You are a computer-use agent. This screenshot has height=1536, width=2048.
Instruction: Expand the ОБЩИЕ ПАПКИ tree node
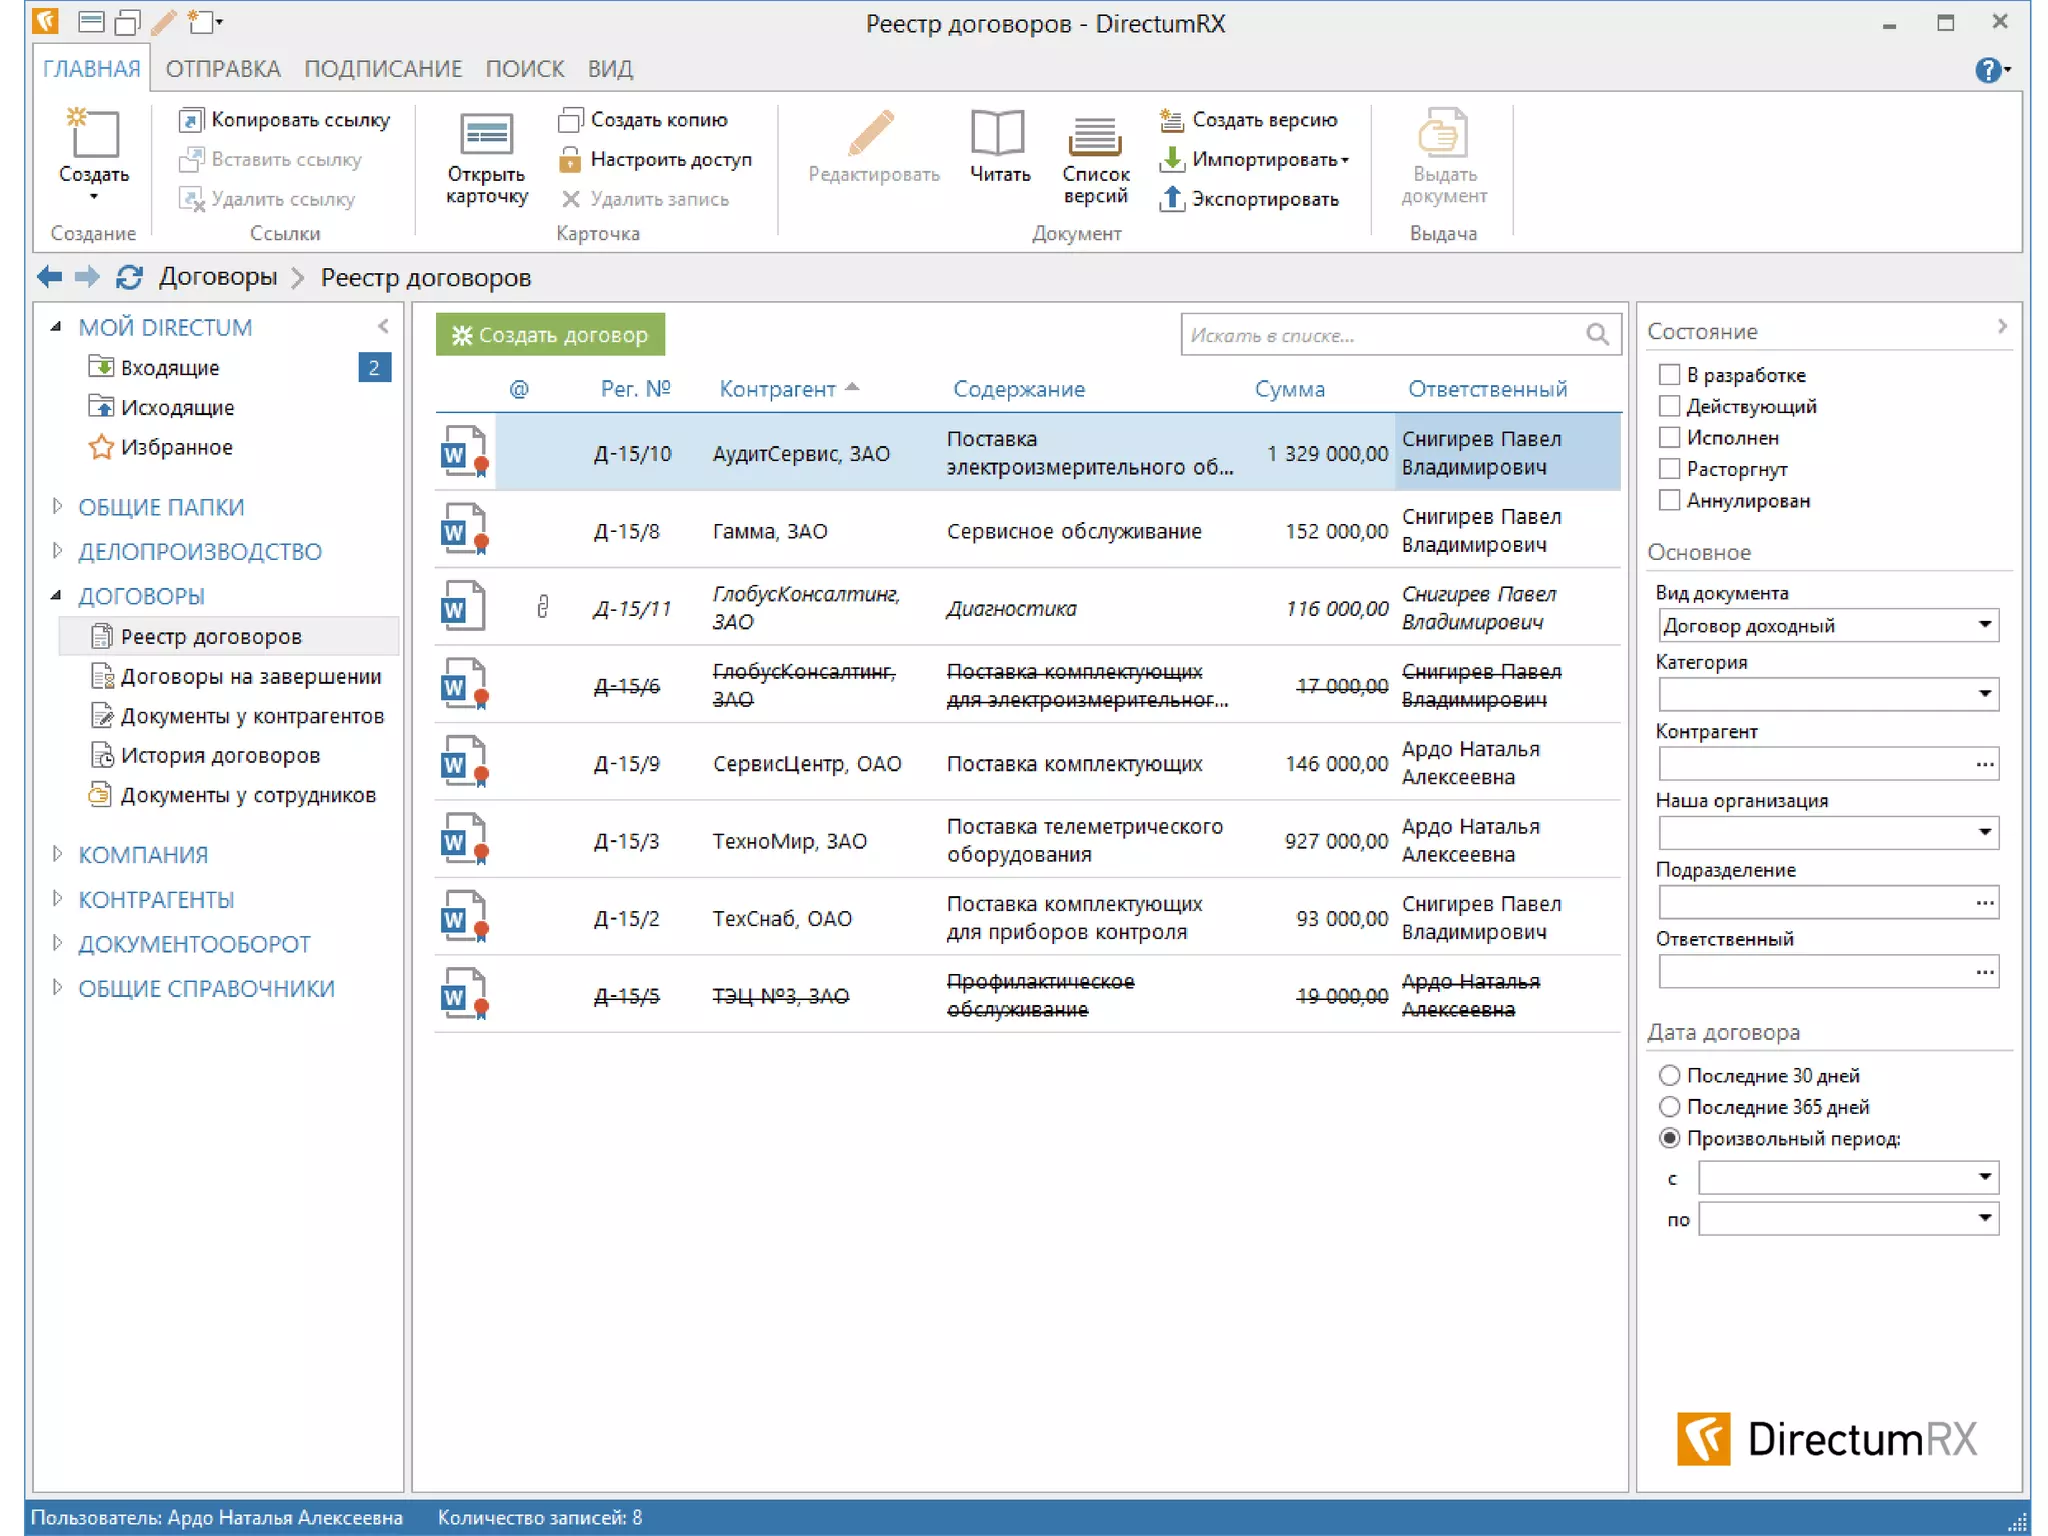57,507
